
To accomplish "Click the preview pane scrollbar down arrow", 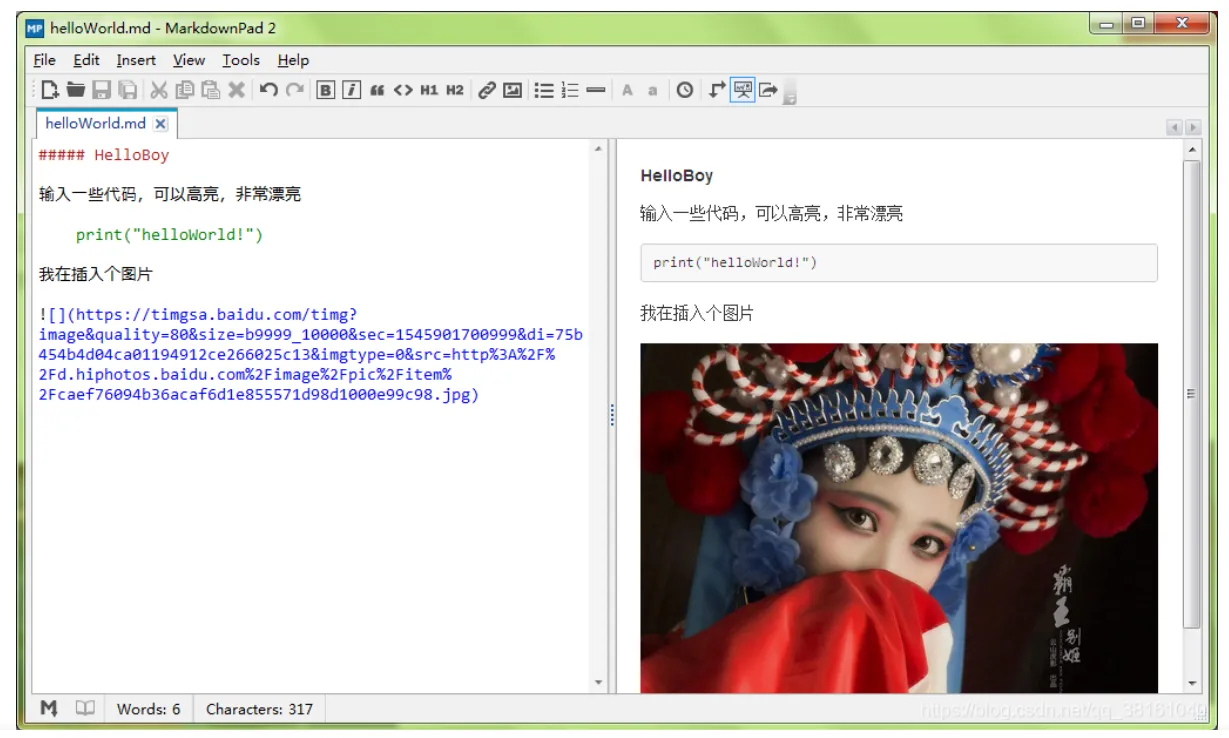I will point(1191,683).
